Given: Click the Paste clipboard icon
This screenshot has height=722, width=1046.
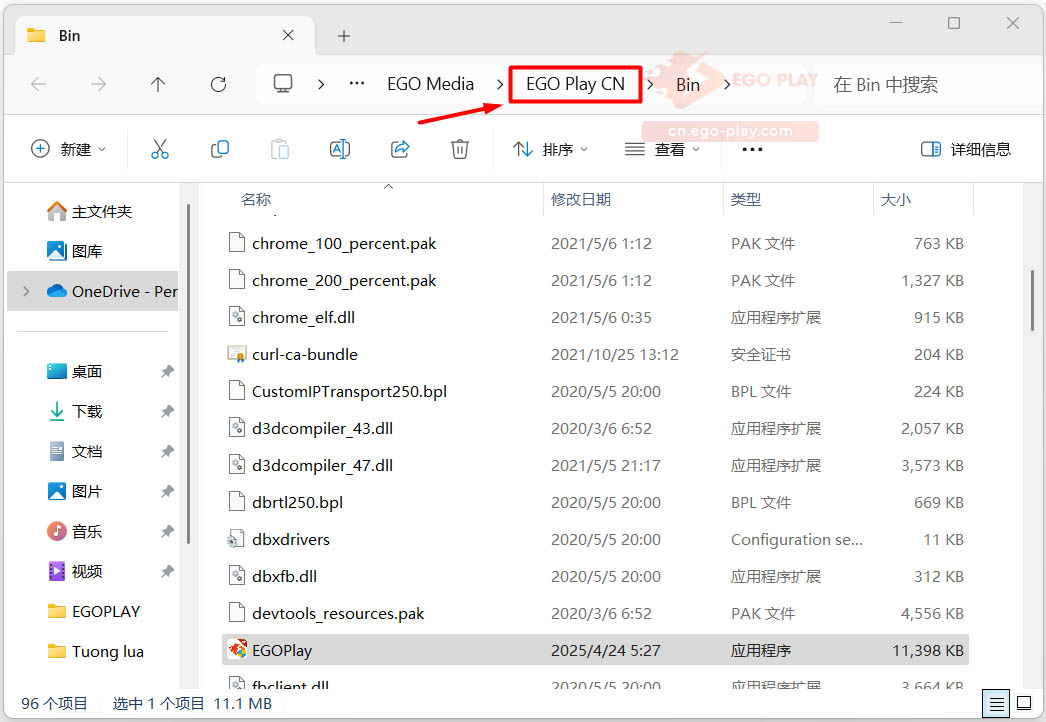Looking at the screenshot, I should click(280, 149).
